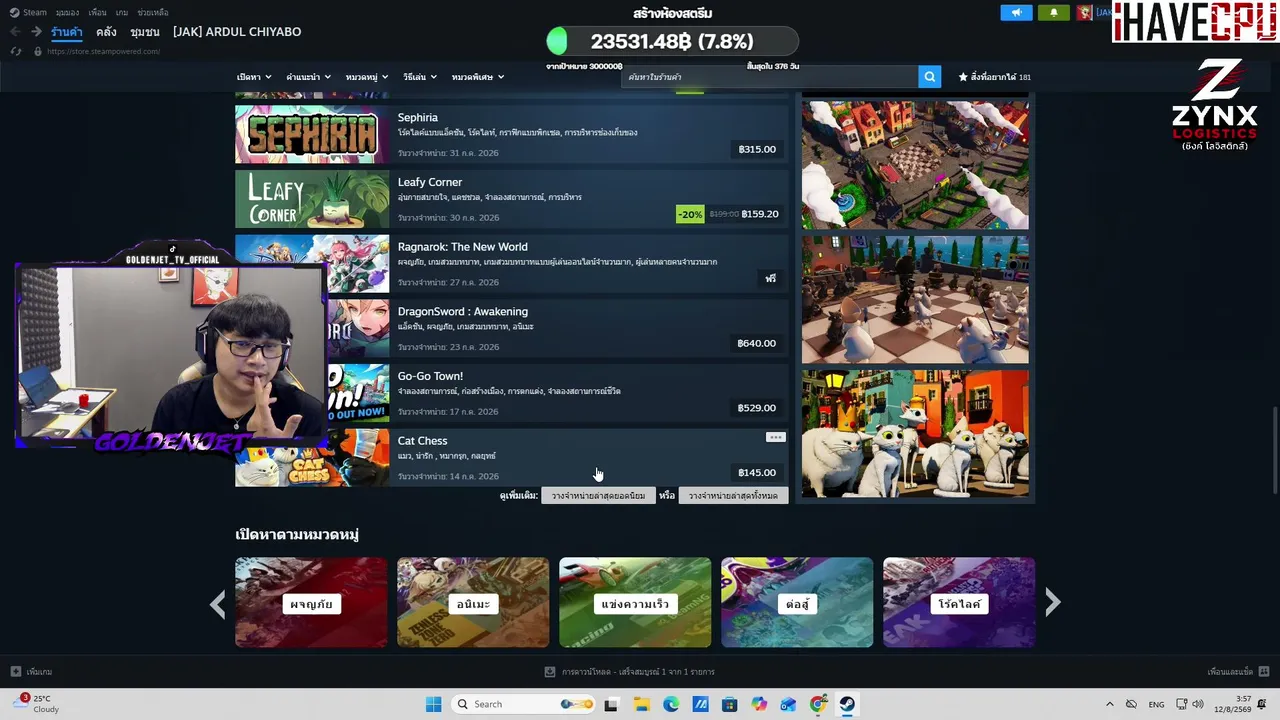1280x720 pixels.
Task: Open the โร้คไลค์ category card
Action: click(x=959, y=602)
